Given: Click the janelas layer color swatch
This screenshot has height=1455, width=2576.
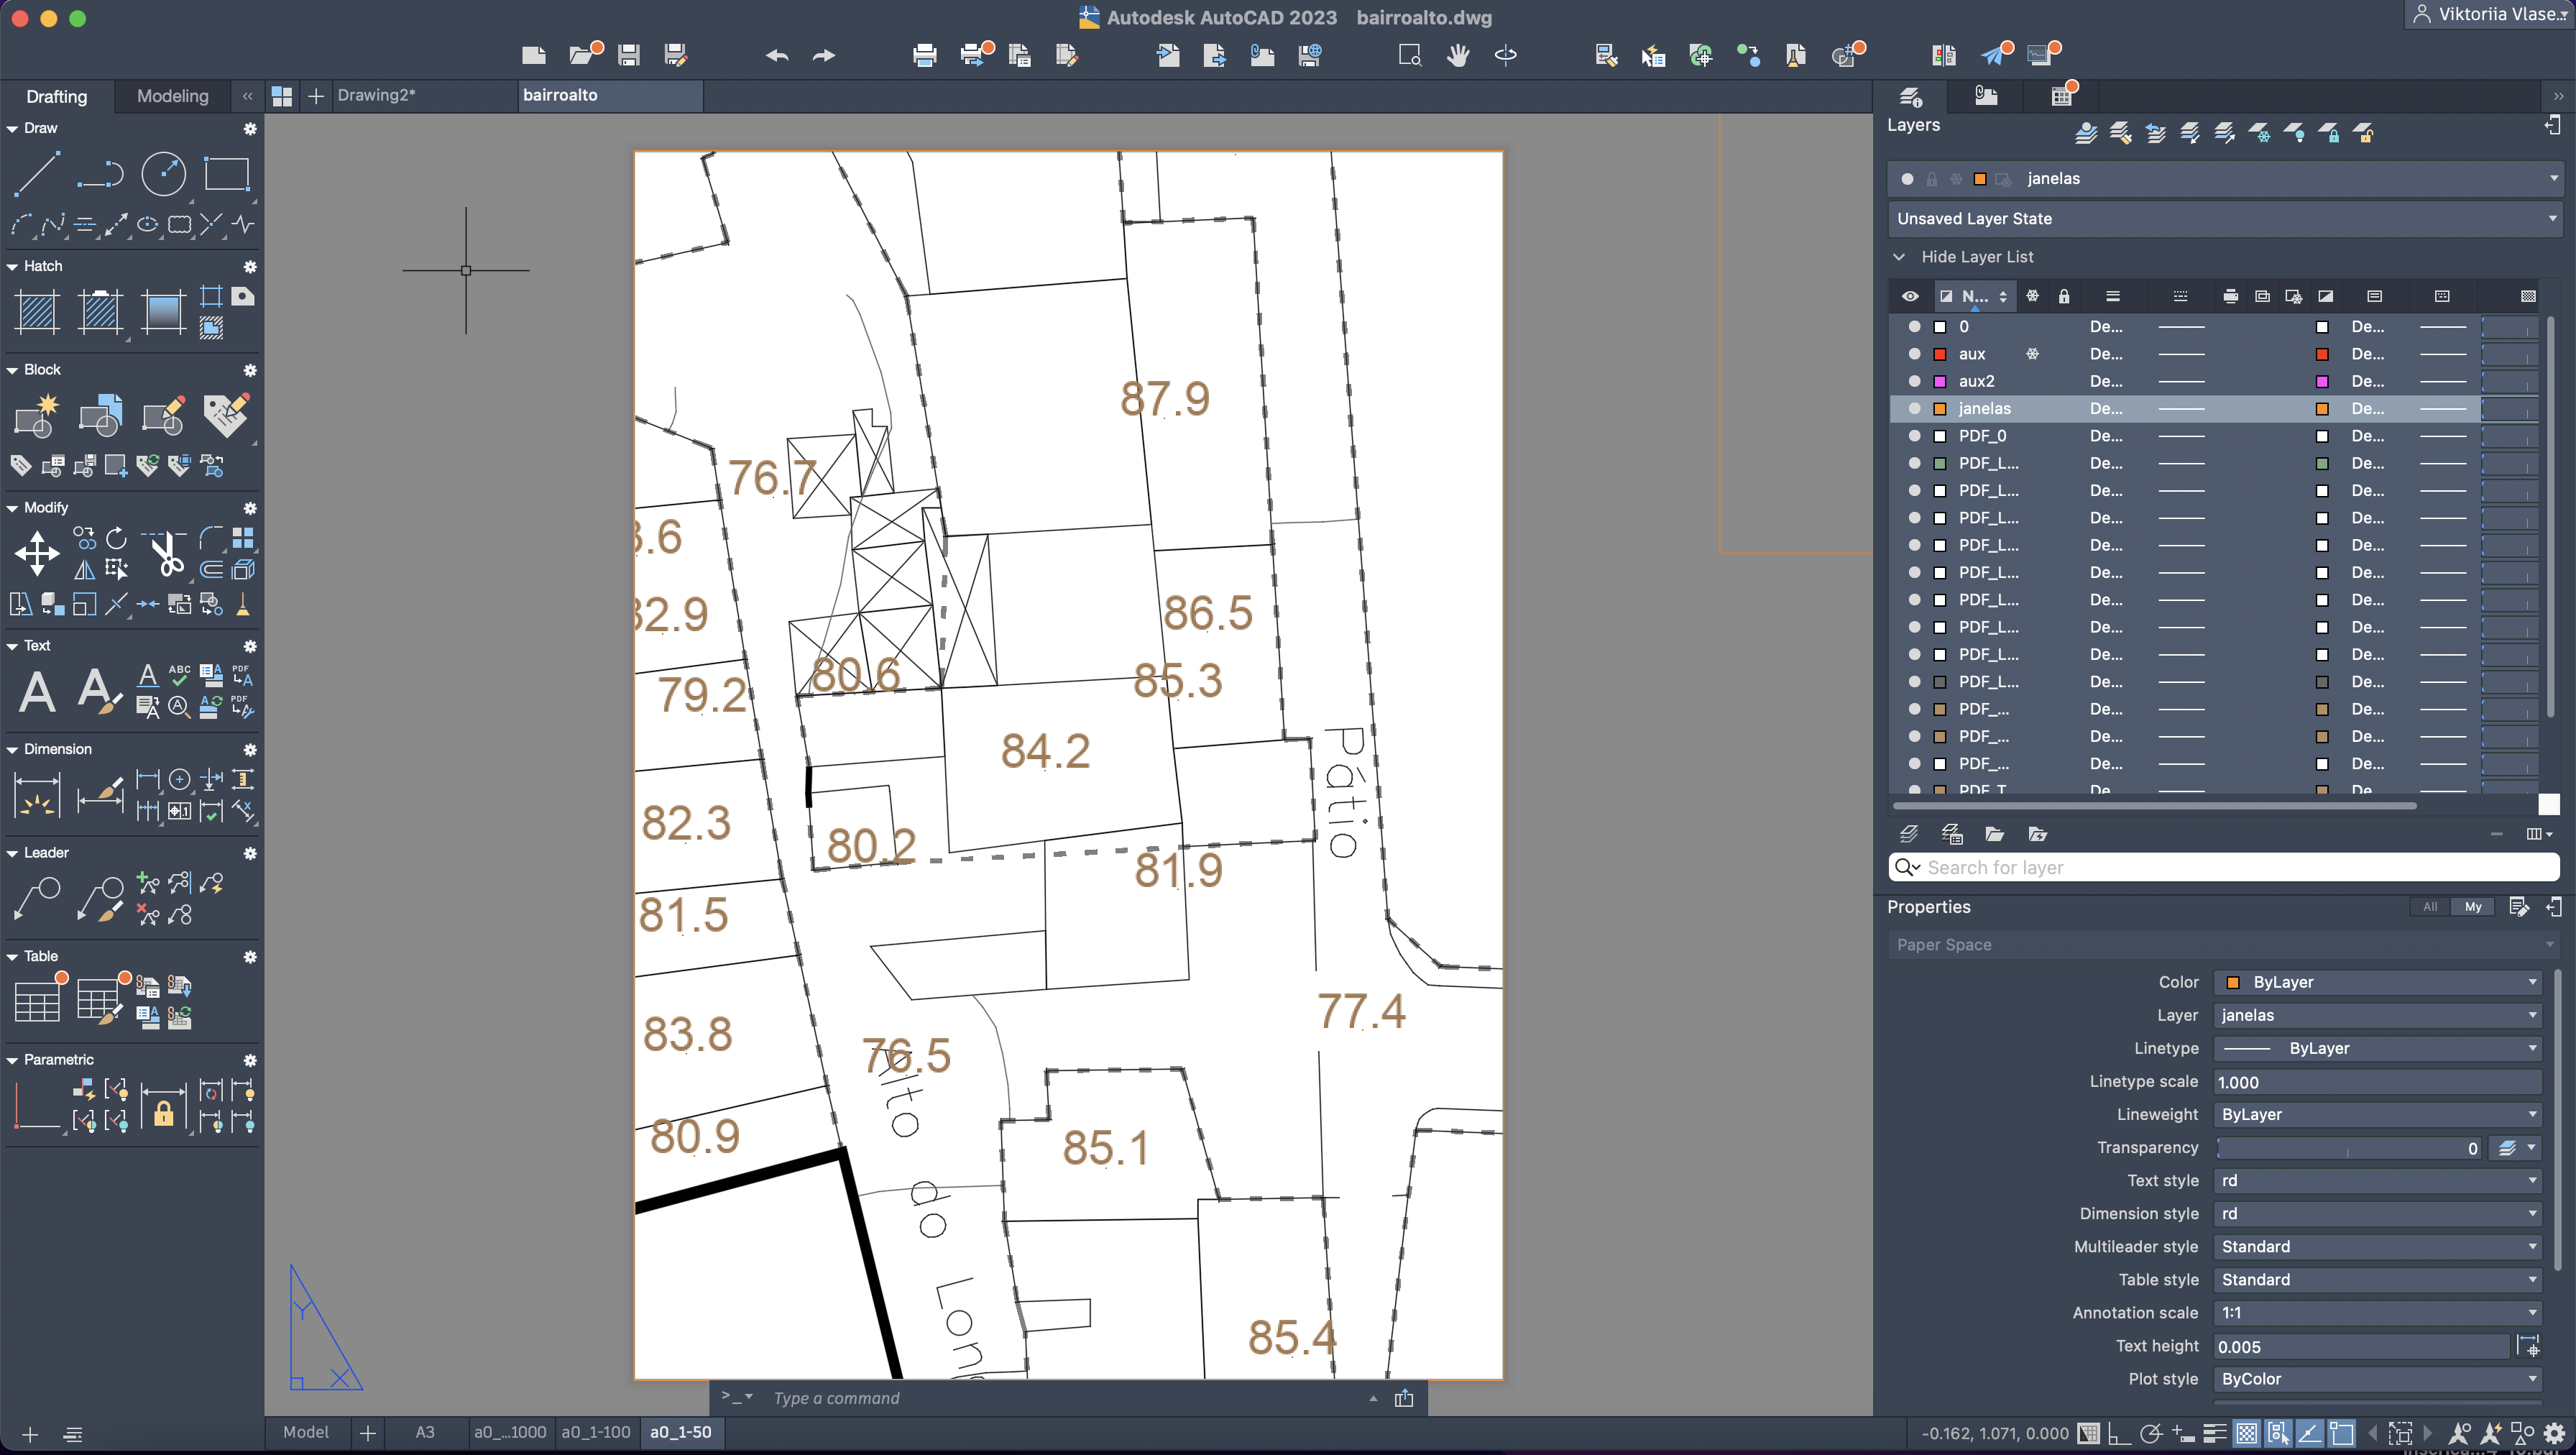Looking at the screenshot, I should coord(1940,409).
